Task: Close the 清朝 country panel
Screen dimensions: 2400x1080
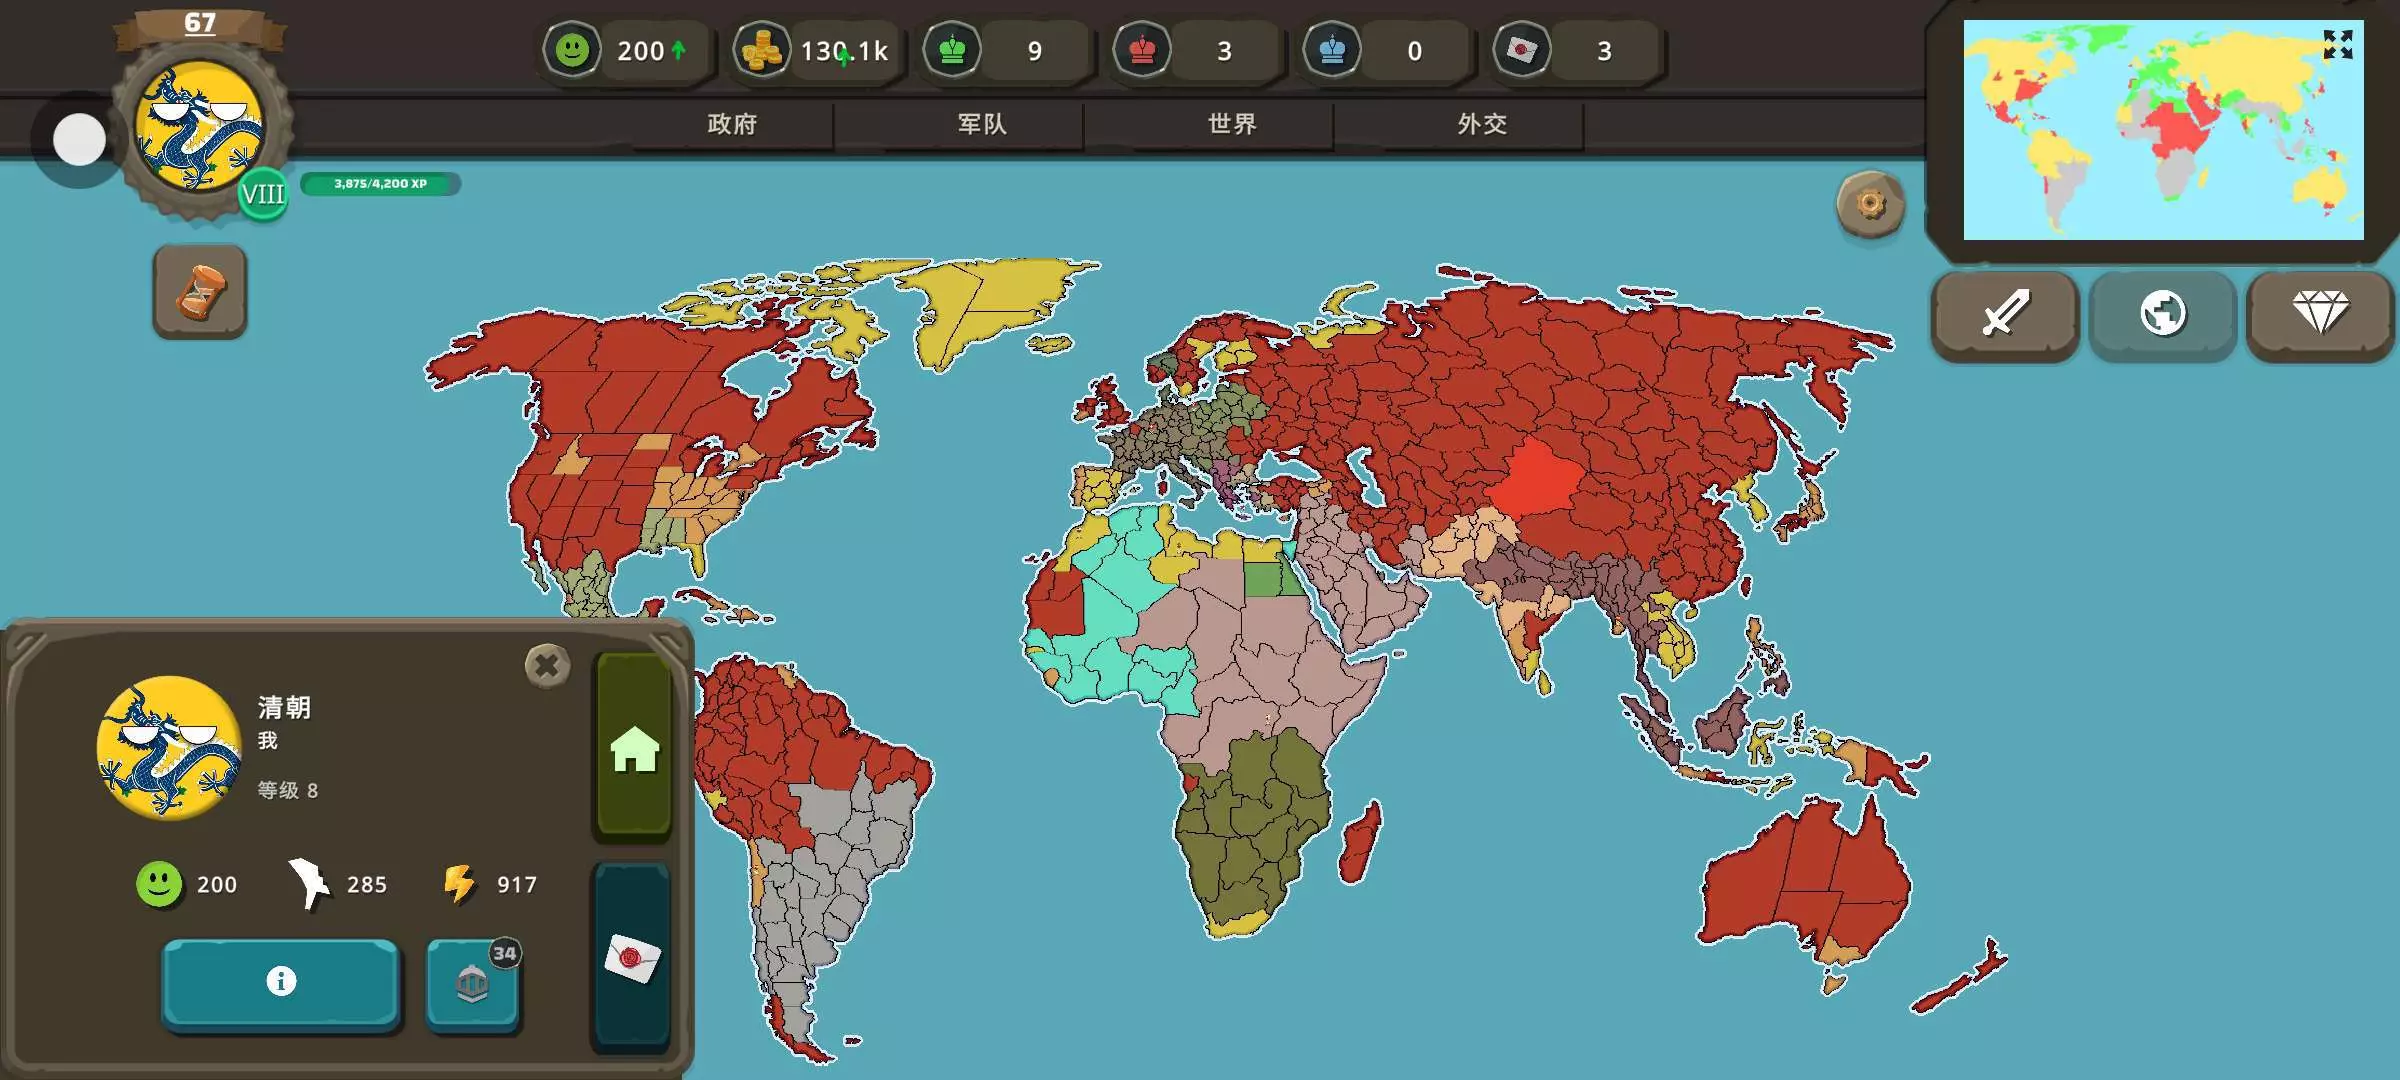Action: coord(547,665)
